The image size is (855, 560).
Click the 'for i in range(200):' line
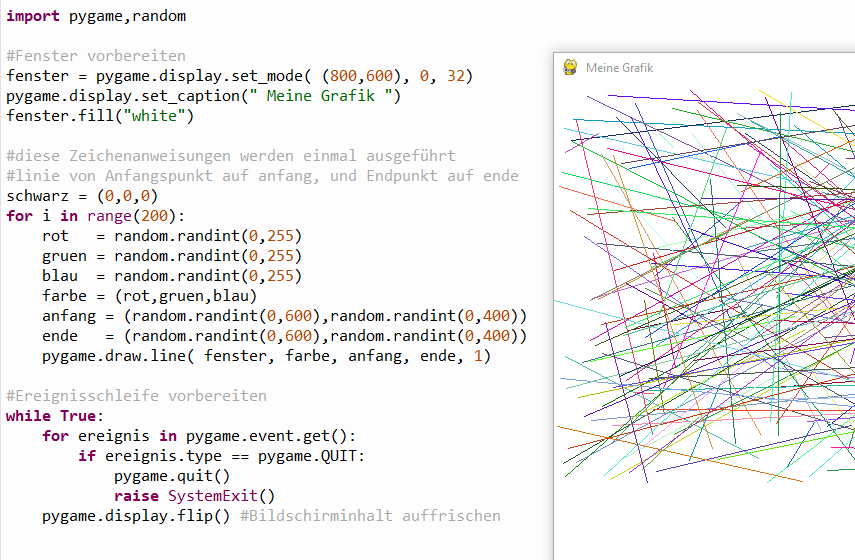coord(95,216)
